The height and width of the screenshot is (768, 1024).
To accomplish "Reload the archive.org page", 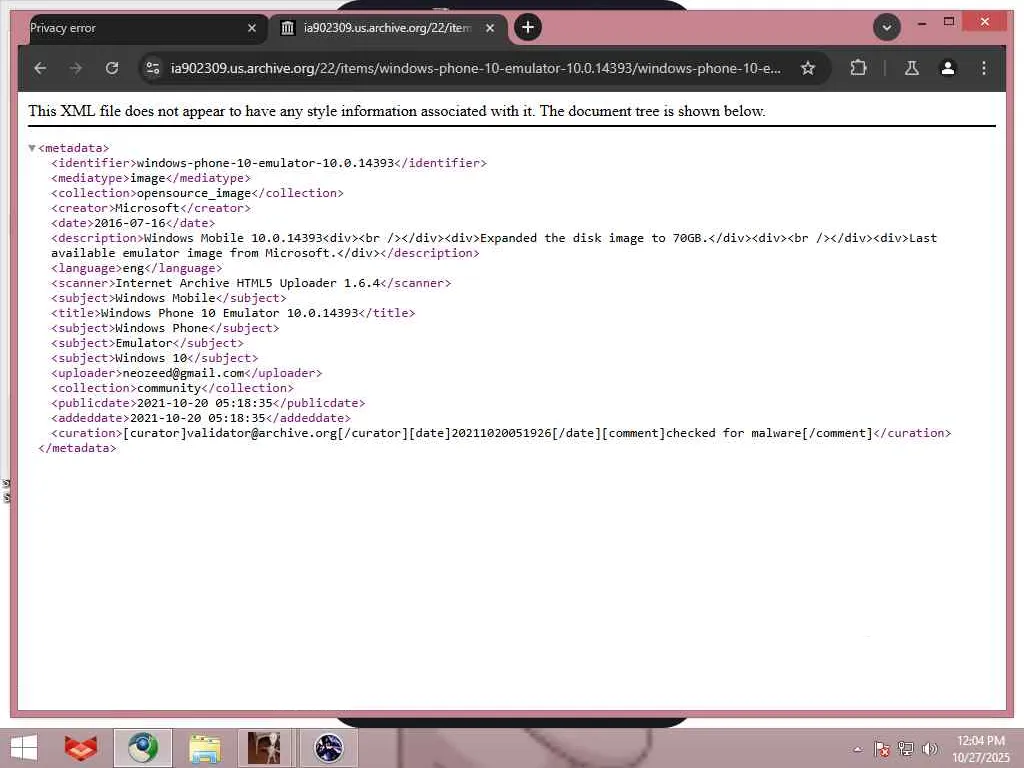I will (x=112, y=68).
